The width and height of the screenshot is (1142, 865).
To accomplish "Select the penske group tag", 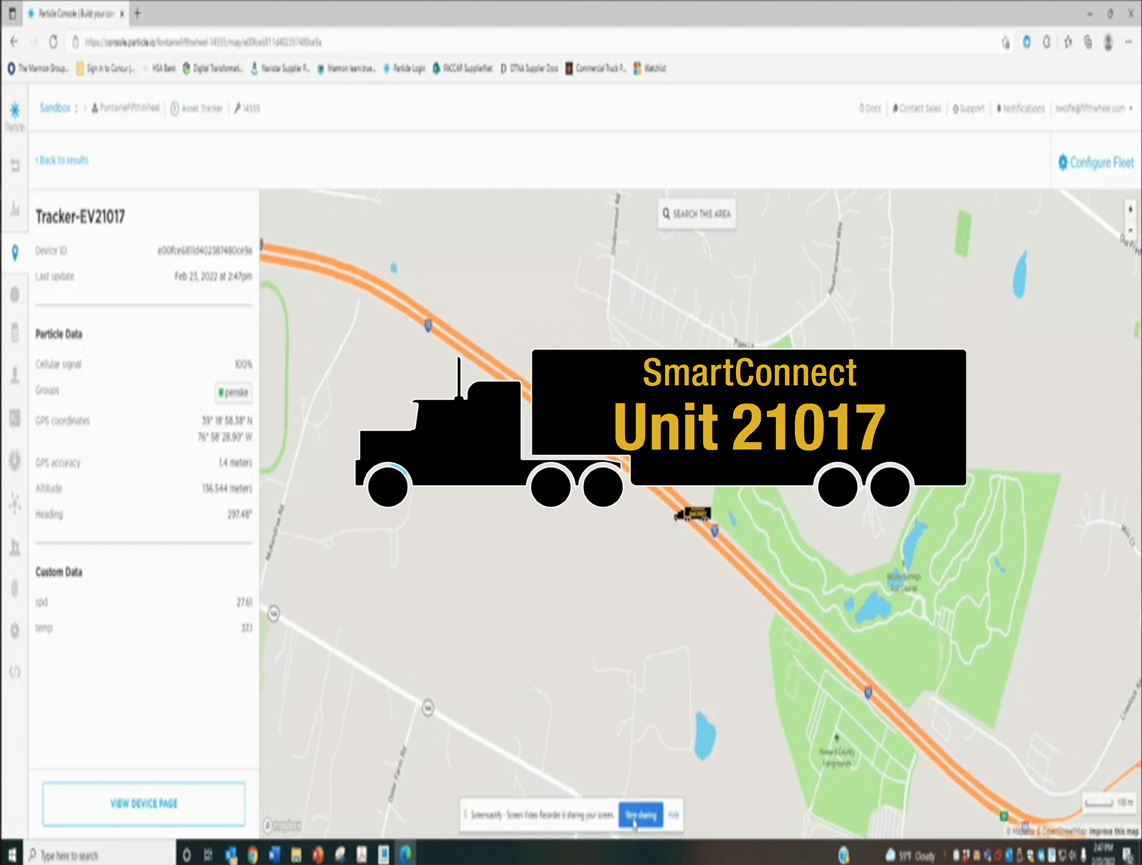I will (x=234, y=392).
